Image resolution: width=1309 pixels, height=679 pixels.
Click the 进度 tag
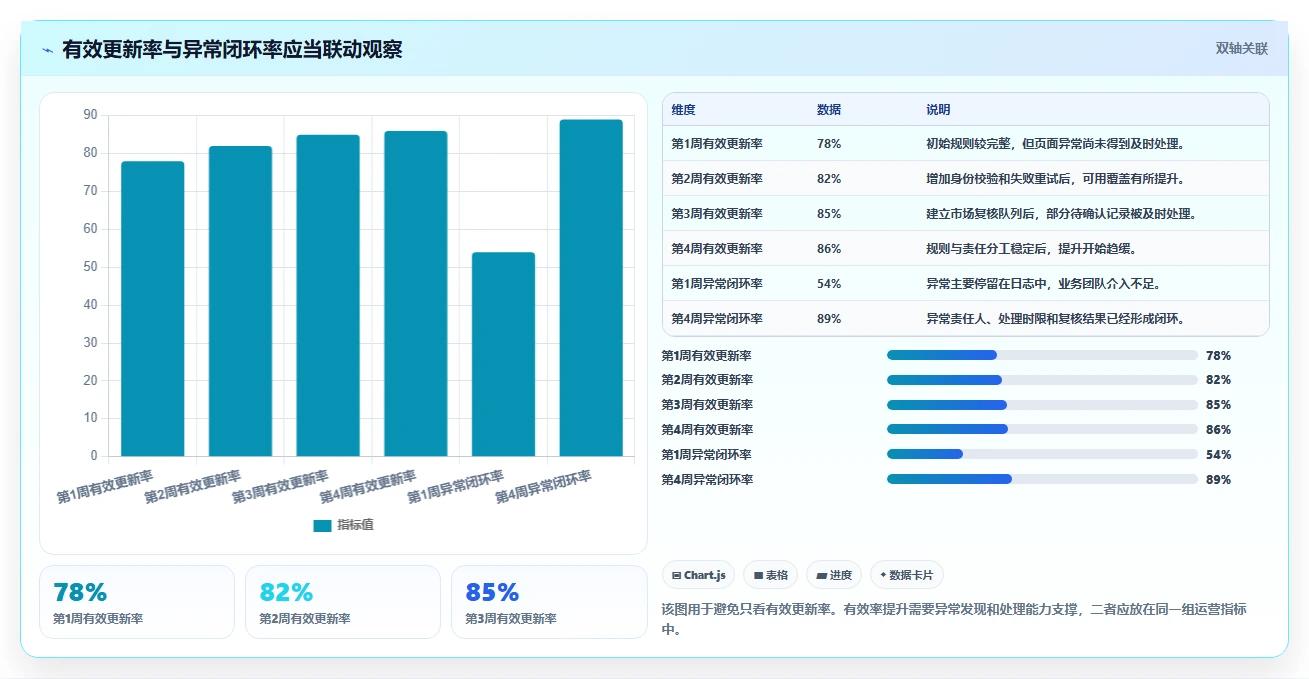pyautogui.click(x=833, y=575)
